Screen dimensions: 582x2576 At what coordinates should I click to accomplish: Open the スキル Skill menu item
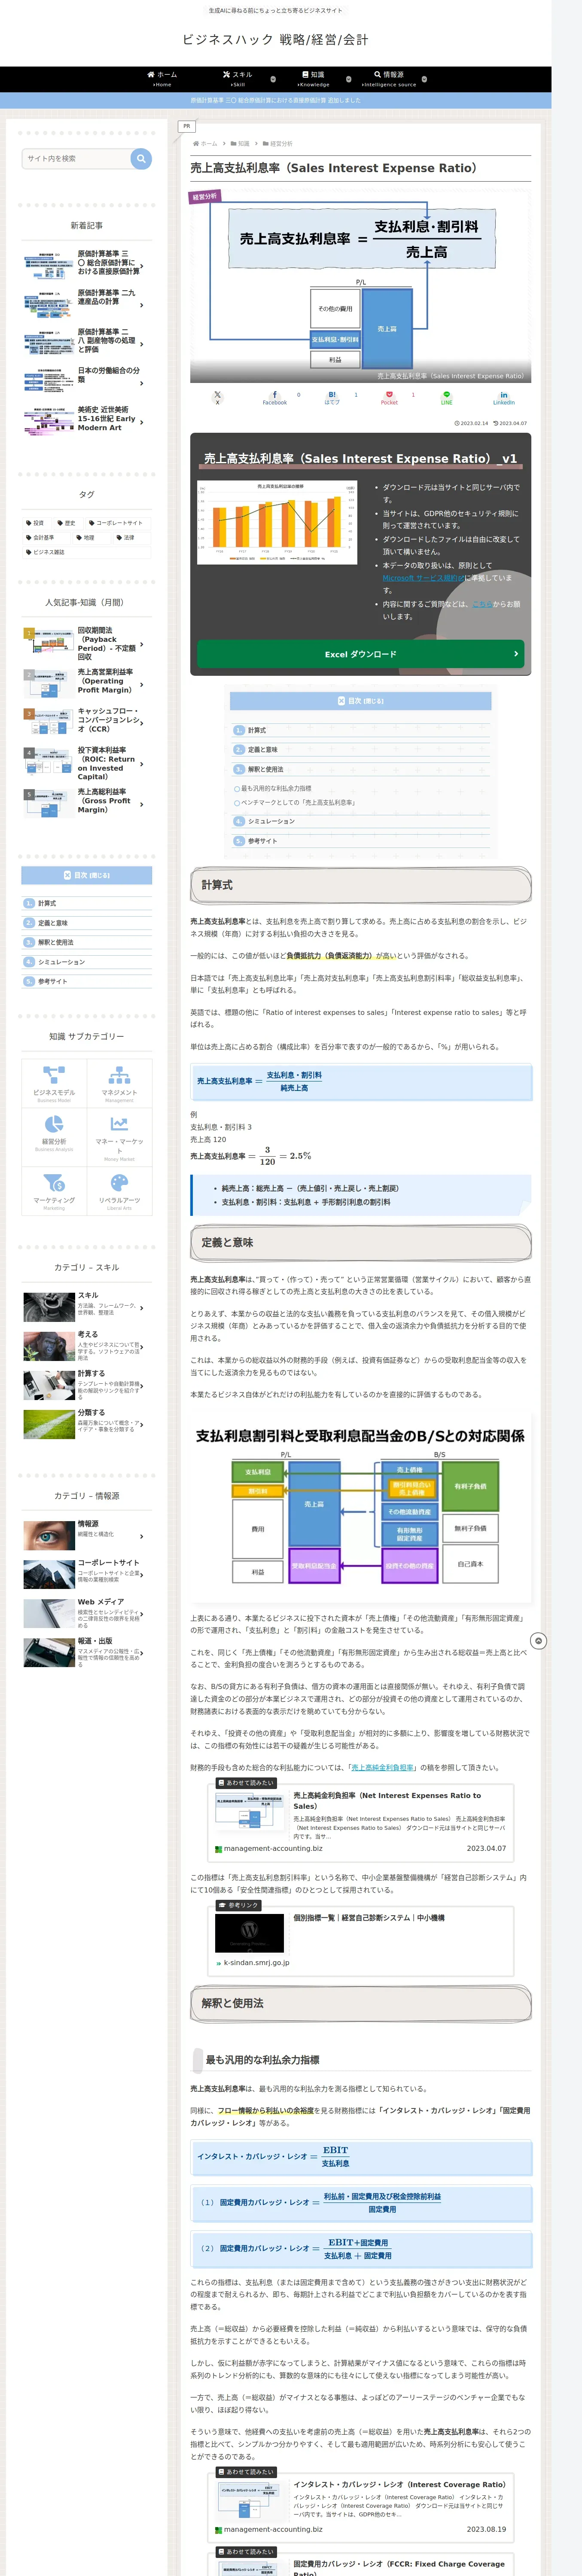tap(238, 79)
